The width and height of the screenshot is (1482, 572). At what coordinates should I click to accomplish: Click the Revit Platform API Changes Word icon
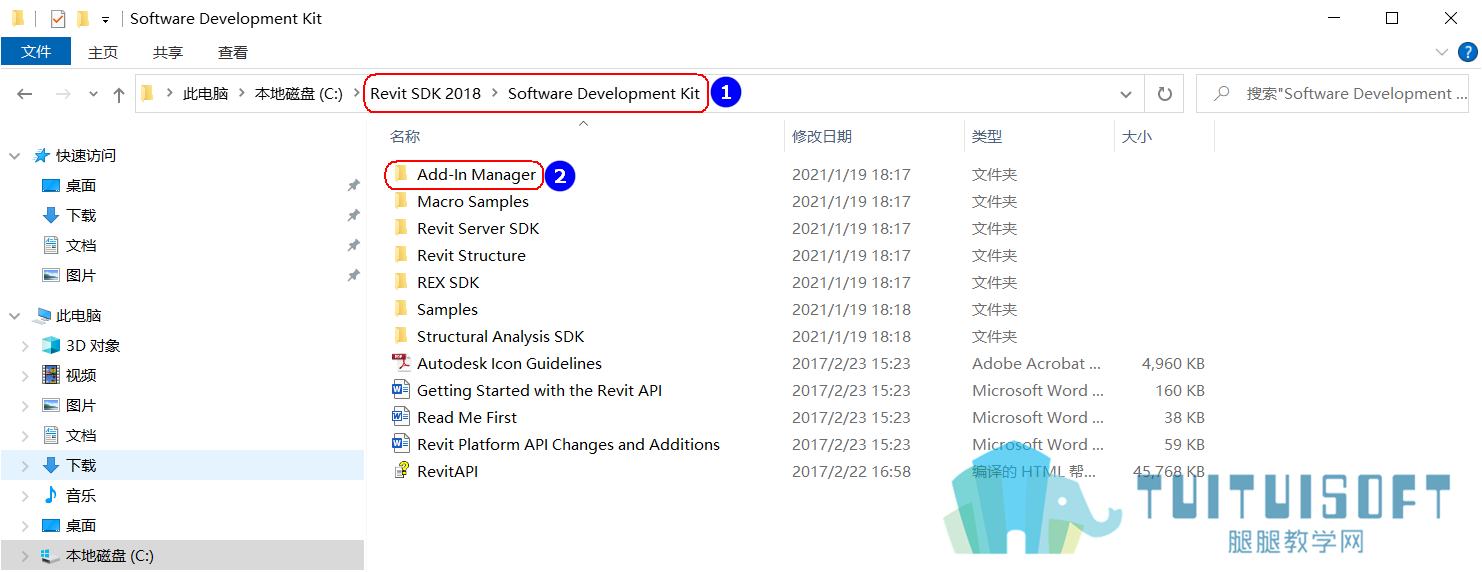click(x=401, y=444)
